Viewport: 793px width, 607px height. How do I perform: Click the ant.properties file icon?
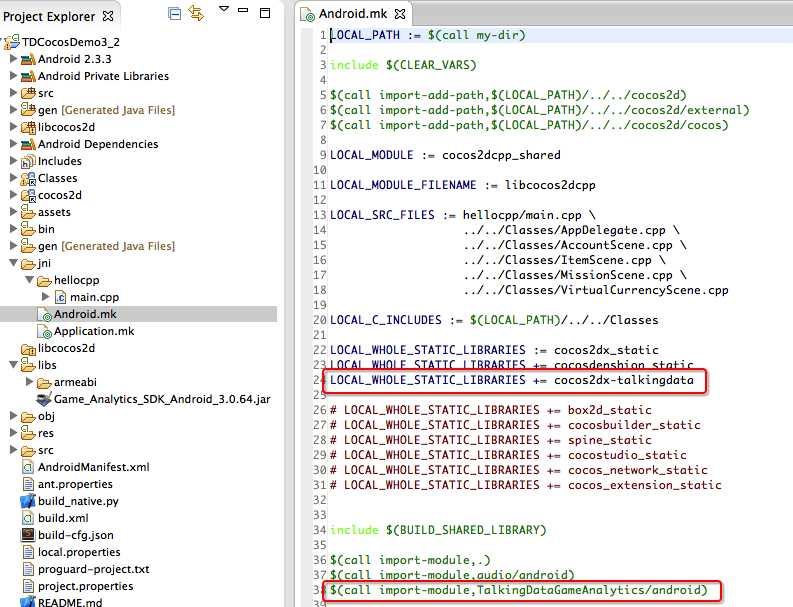[28, 484]
